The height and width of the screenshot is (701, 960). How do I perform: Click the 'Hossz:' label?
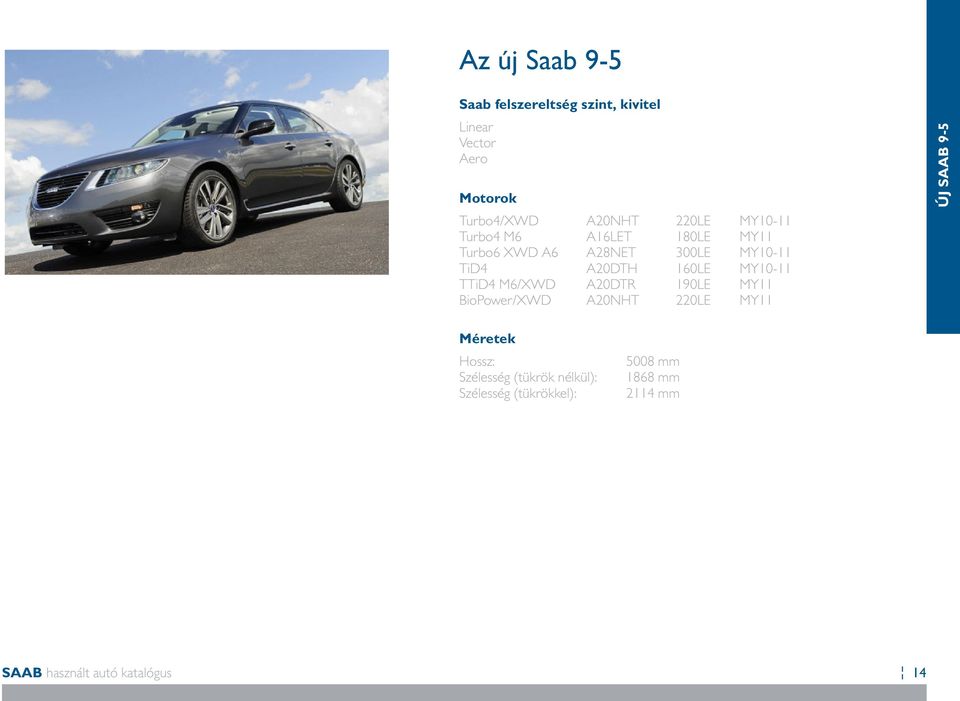(477, 361)
